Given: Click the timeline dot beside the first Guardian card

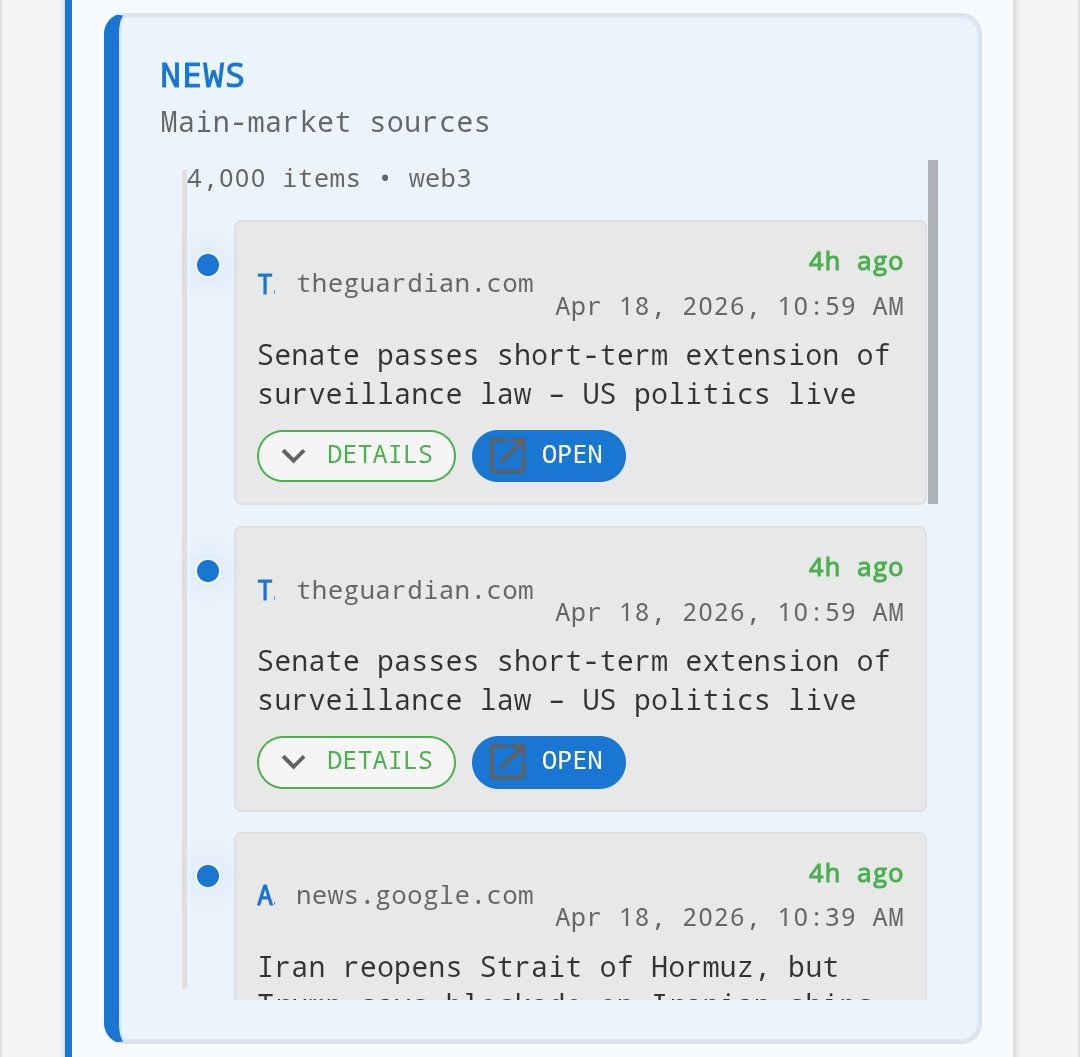Looking at the screenshot, I should click(x=208, y=265).
